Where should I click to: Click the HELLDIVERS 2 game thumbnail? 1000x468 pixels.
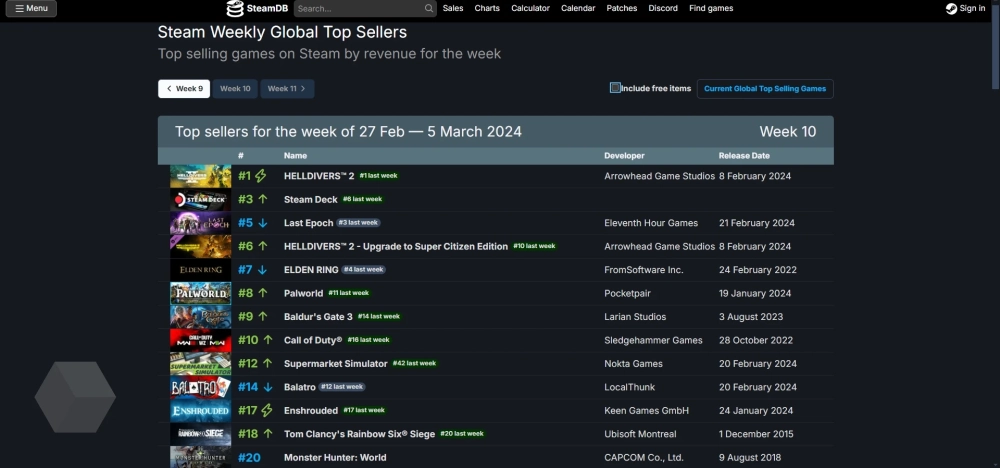200,176
